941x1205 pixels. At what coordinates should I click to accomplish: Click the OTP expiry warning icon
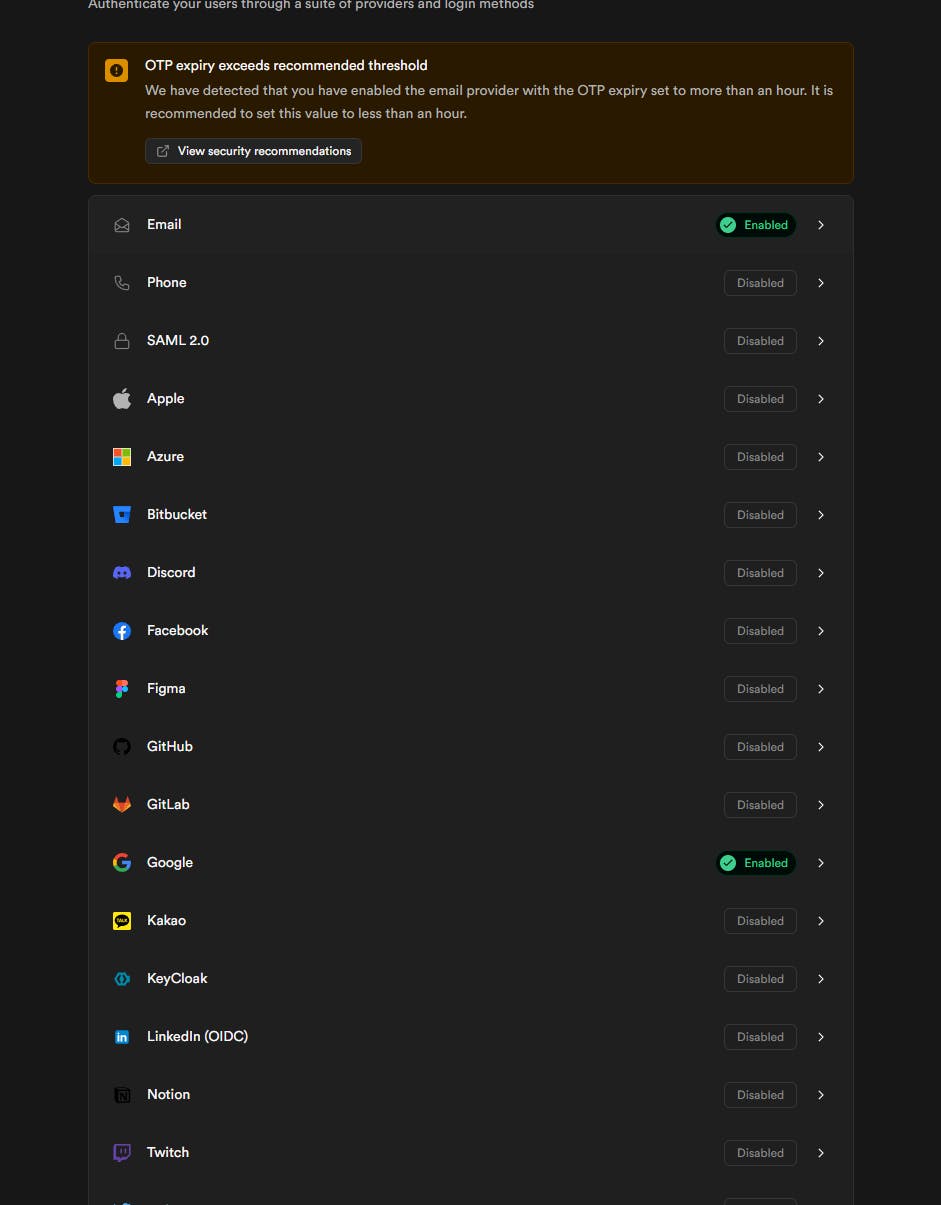pos(117,71)
